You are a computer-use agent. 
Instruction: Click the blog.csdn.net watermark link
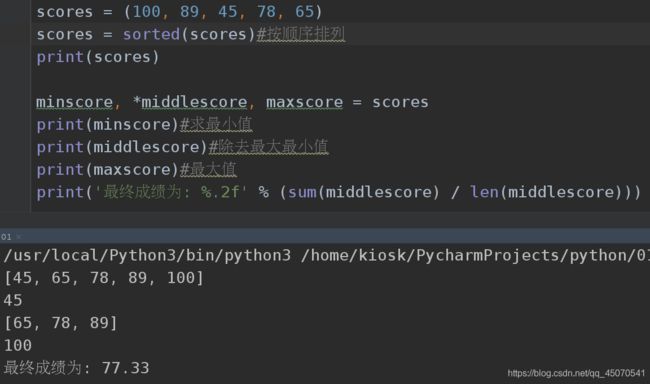point(576,373)
